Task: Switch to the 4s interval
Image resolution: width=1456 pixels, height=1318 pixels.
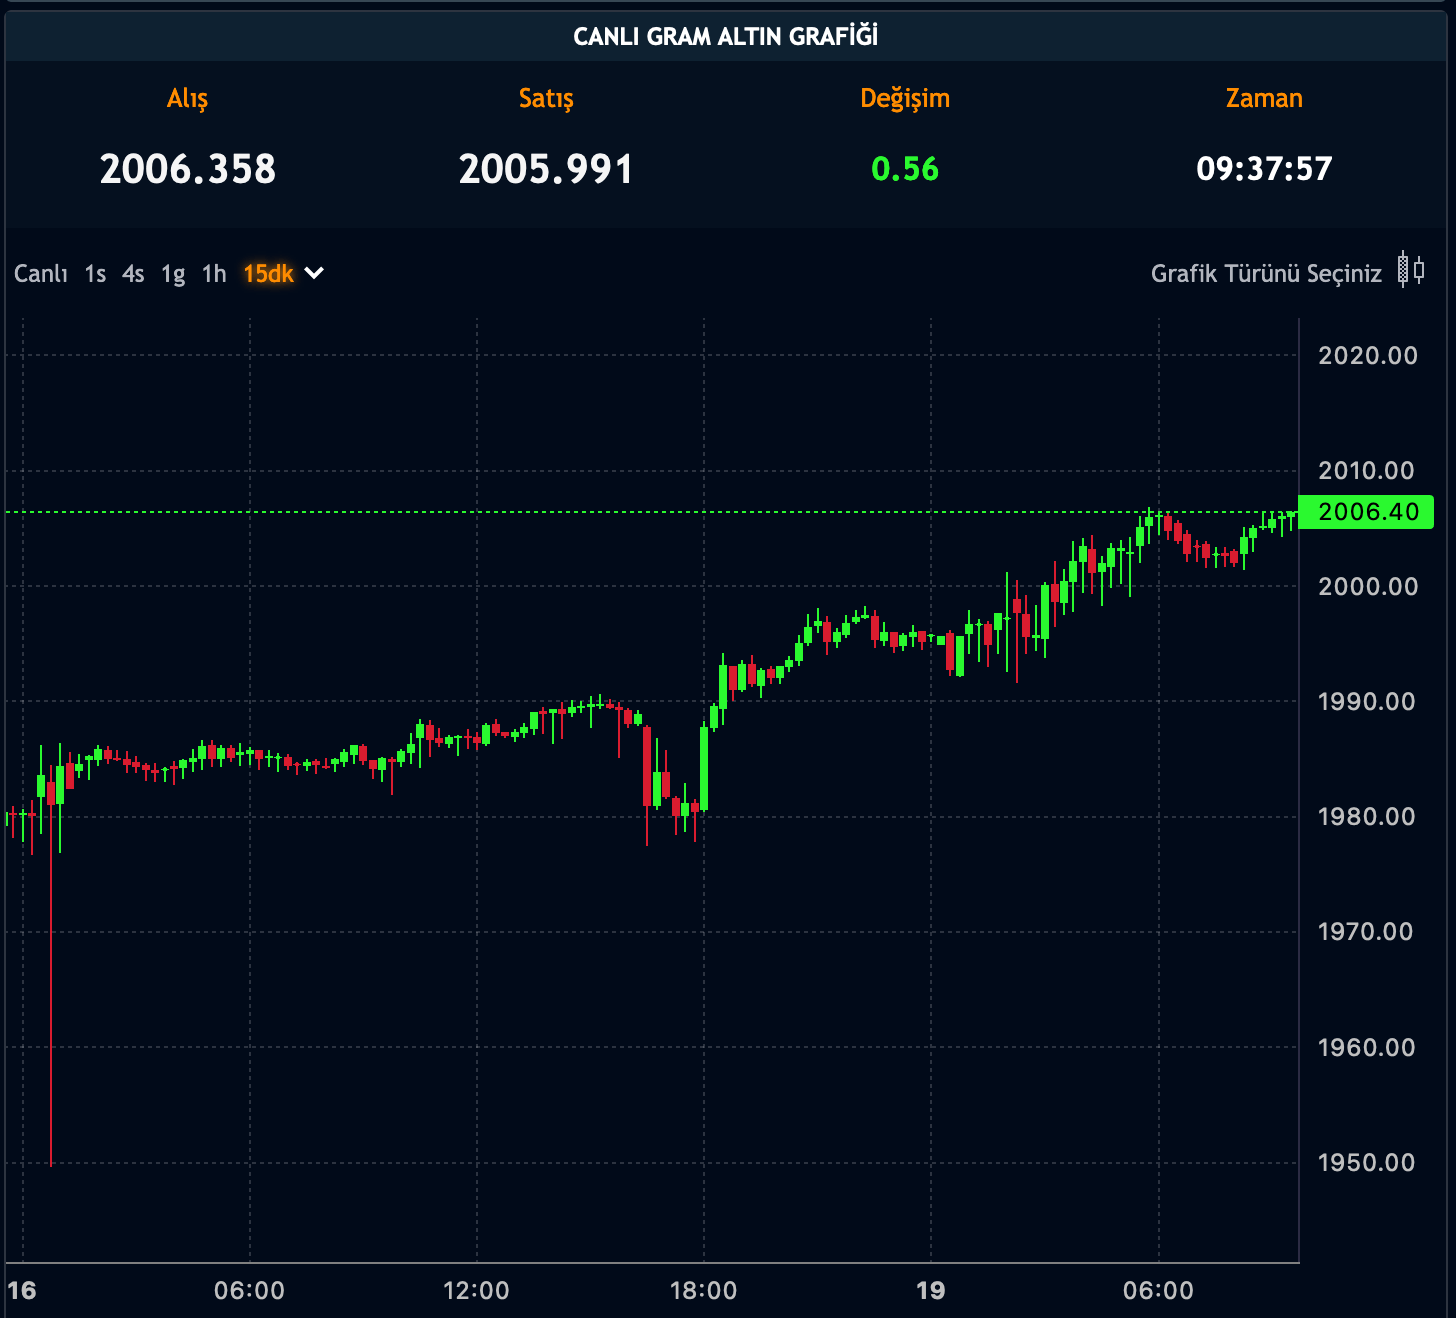Action: 133,274
